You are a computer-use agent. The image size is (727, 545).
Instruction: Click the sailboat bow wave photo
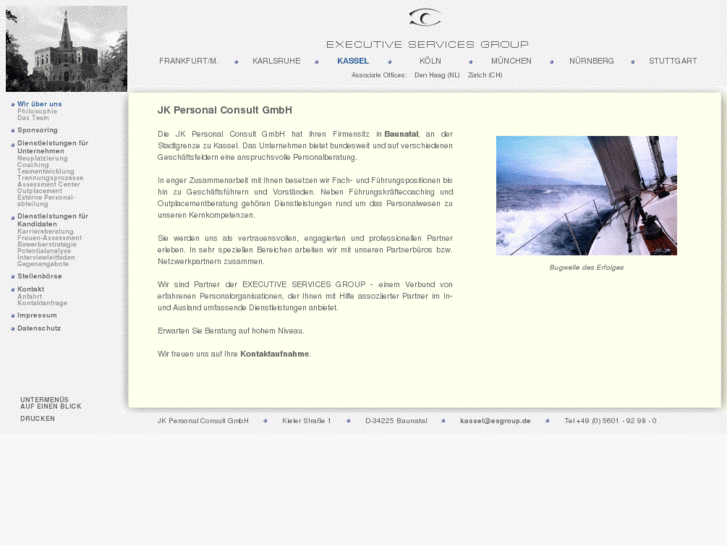click(x=587, y=196)
